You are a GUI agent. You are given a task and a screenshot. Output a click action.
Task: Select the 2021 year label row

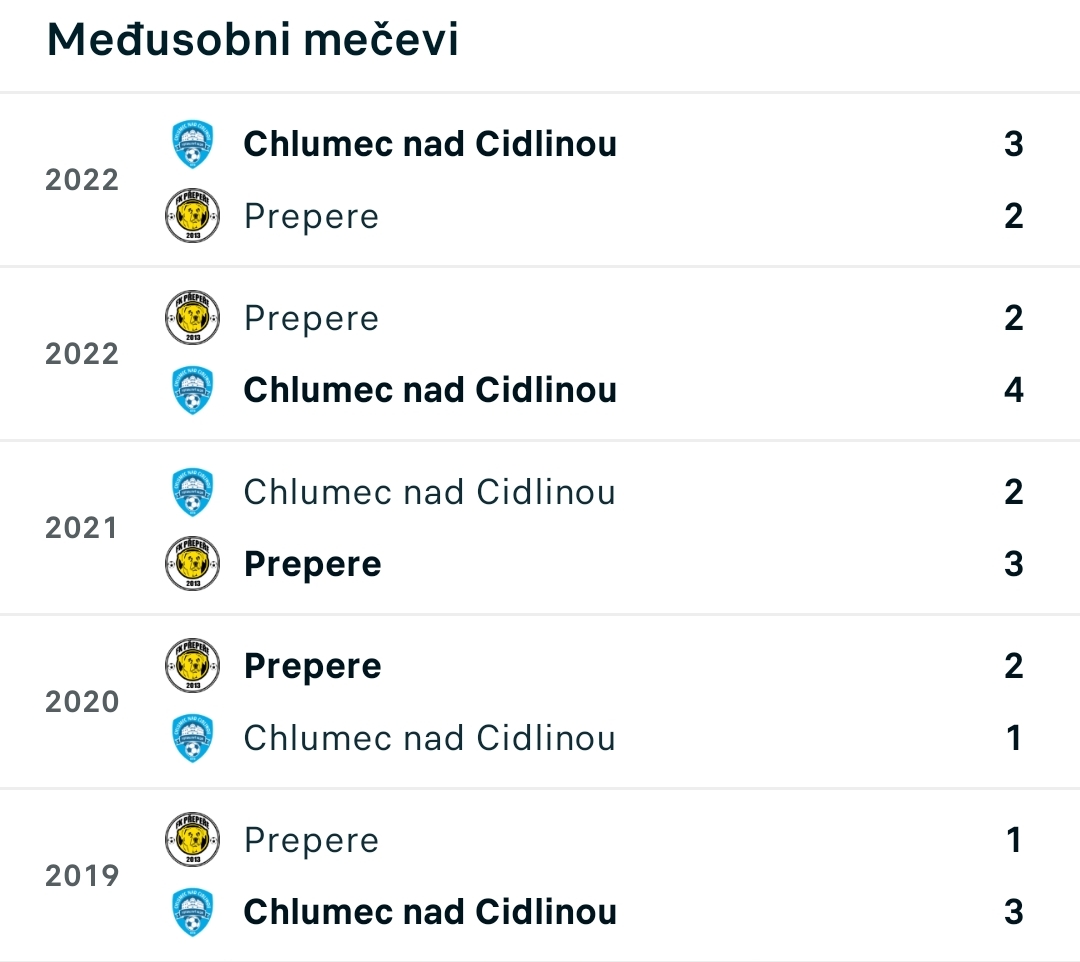coord(81,528)
